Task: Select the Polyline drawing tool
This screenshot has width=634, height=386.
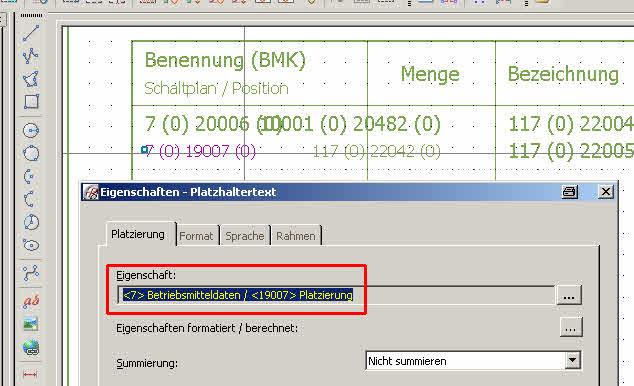Action: (31, 56)
